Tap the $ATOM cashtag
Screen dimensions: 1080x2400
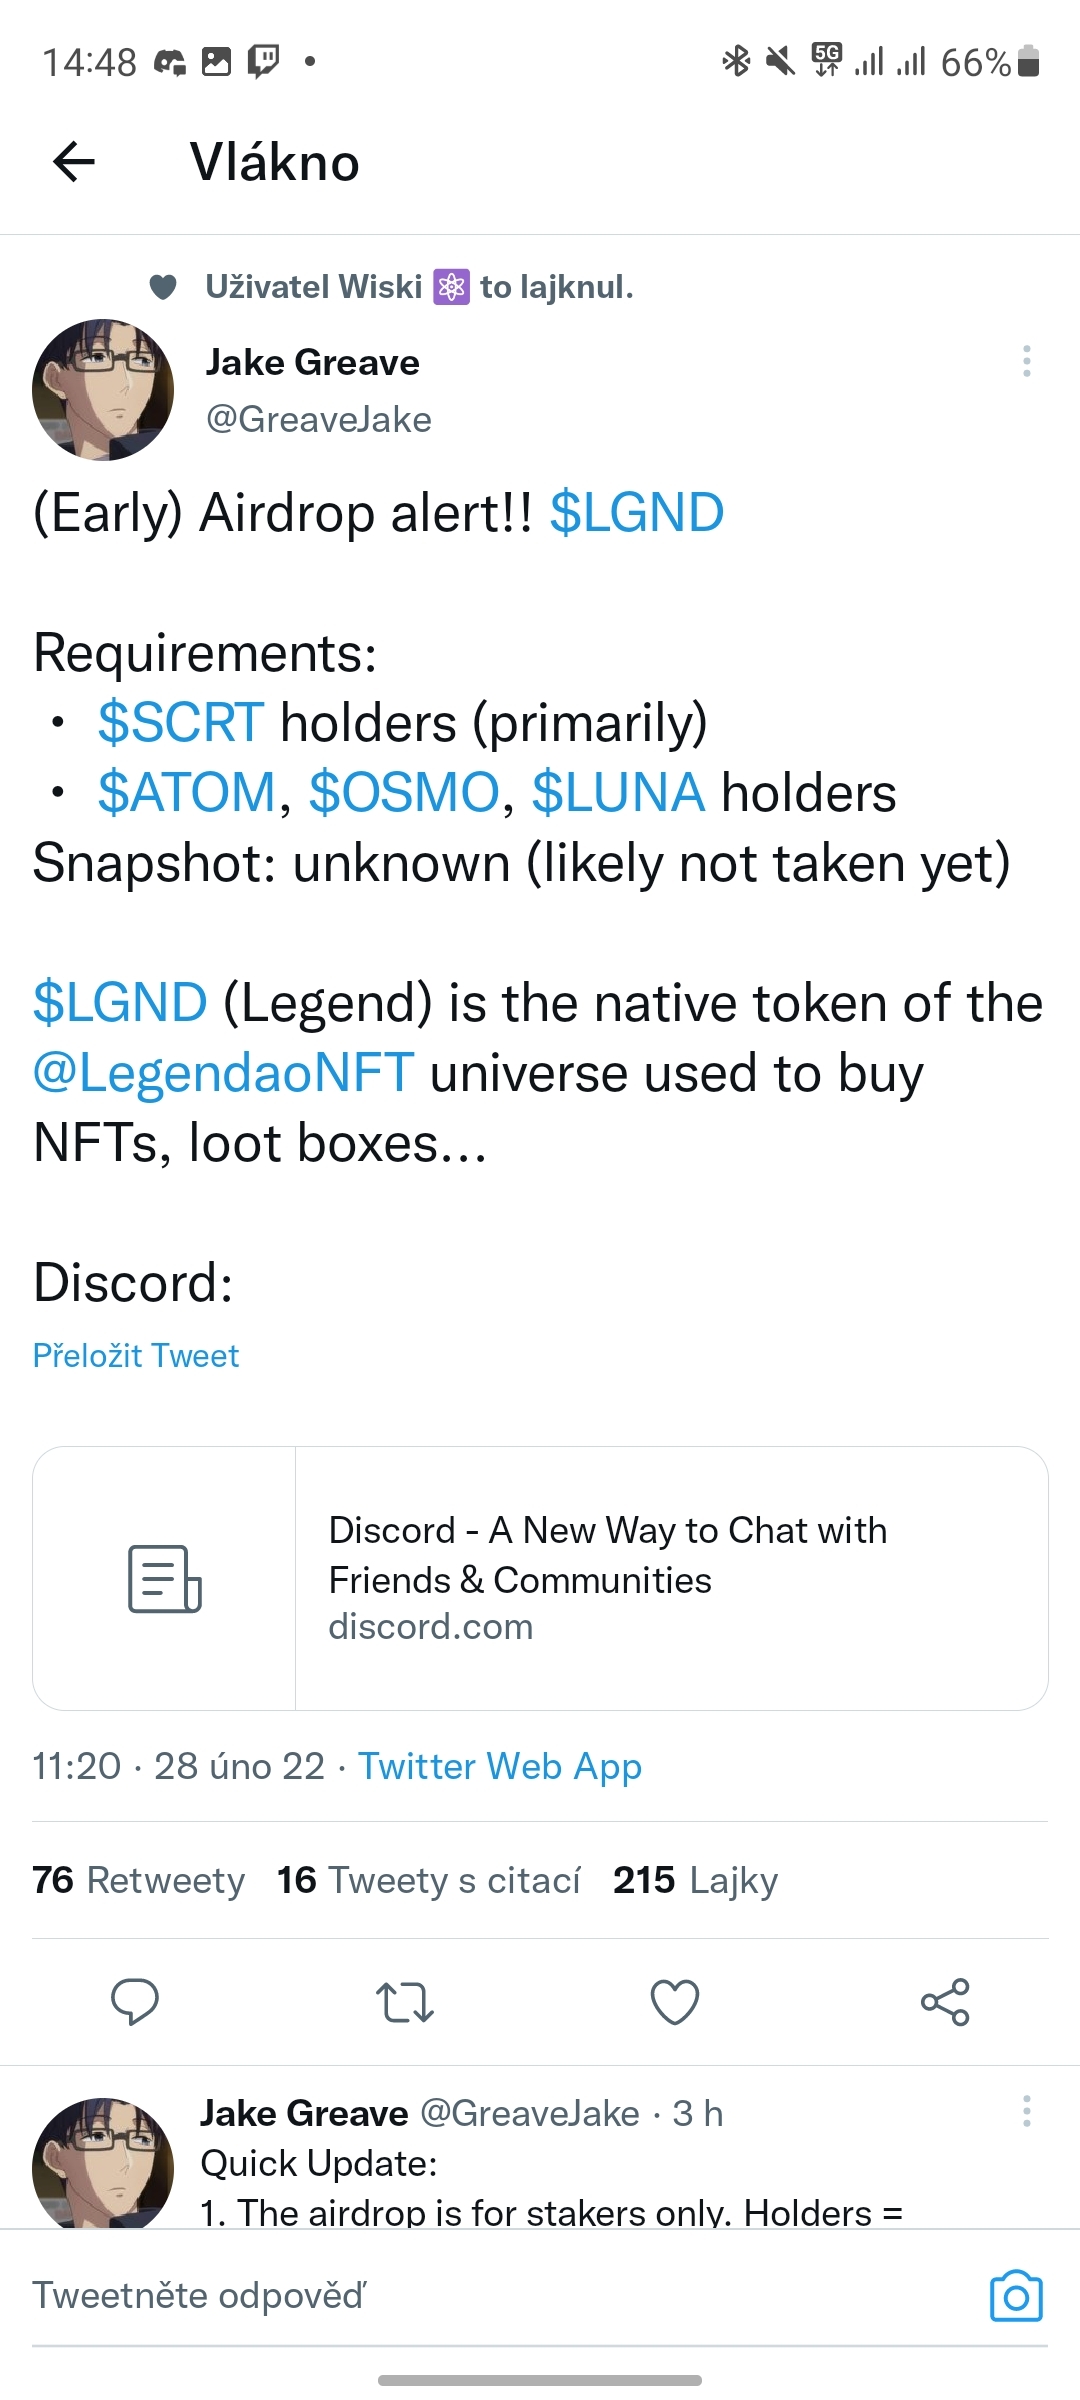click(x=186, y=792)
